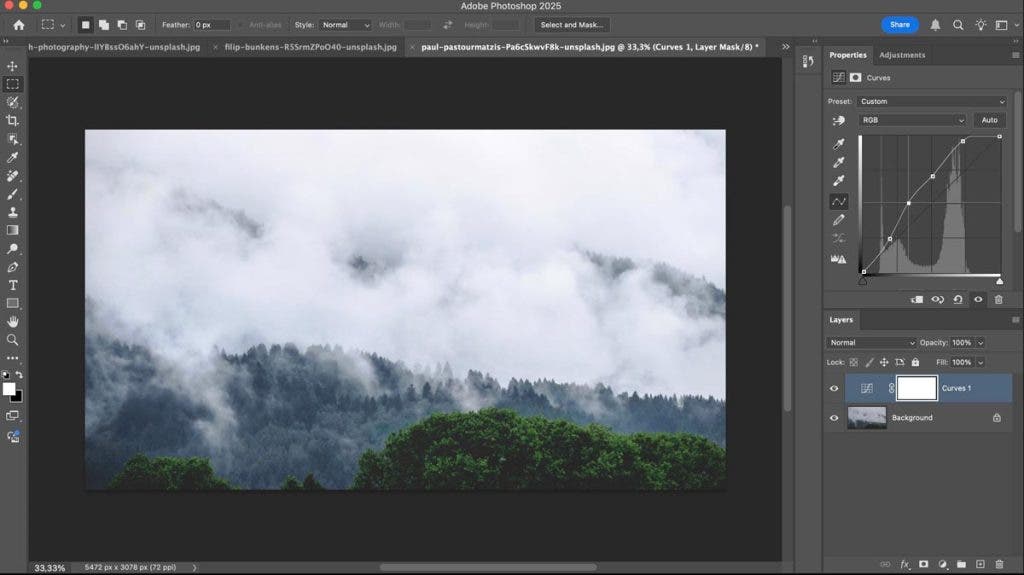Toggle lock transparent pixels
This screenshot has height=575, width=1024.
pos(854,362)
